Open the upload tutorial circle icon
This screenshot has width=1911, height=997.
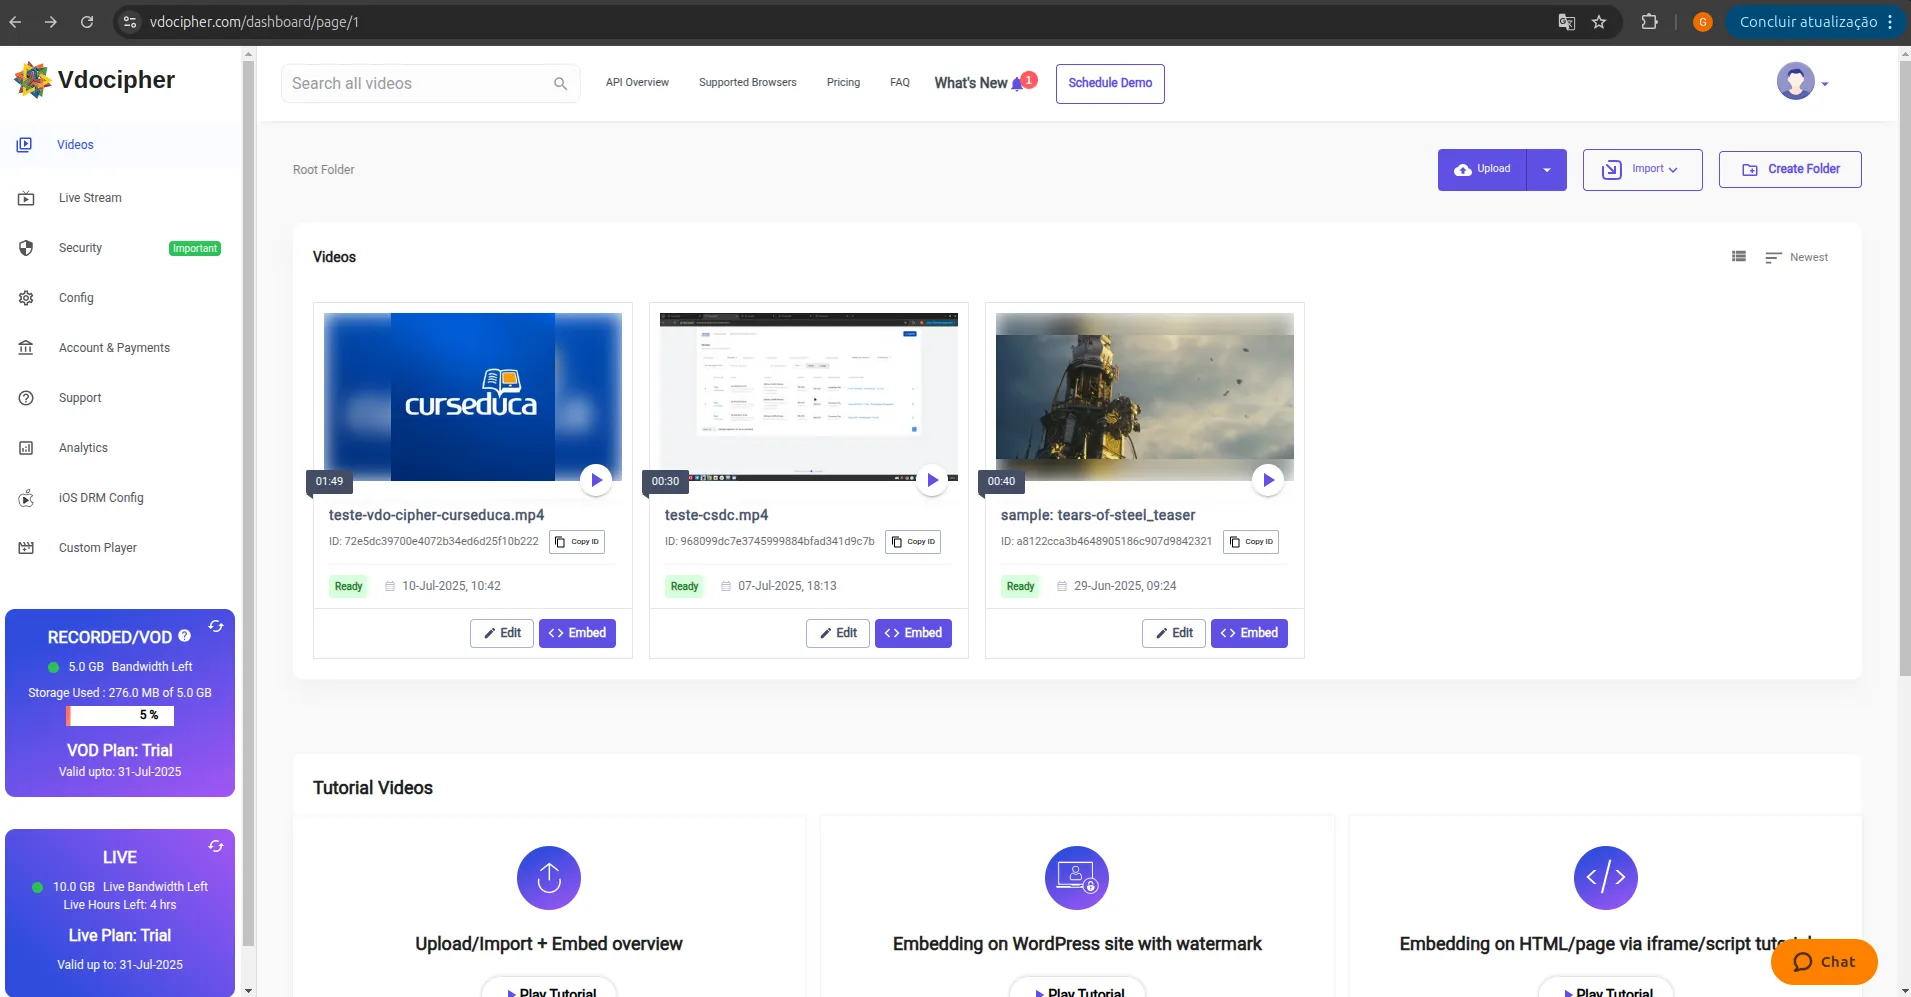point(548,878)
